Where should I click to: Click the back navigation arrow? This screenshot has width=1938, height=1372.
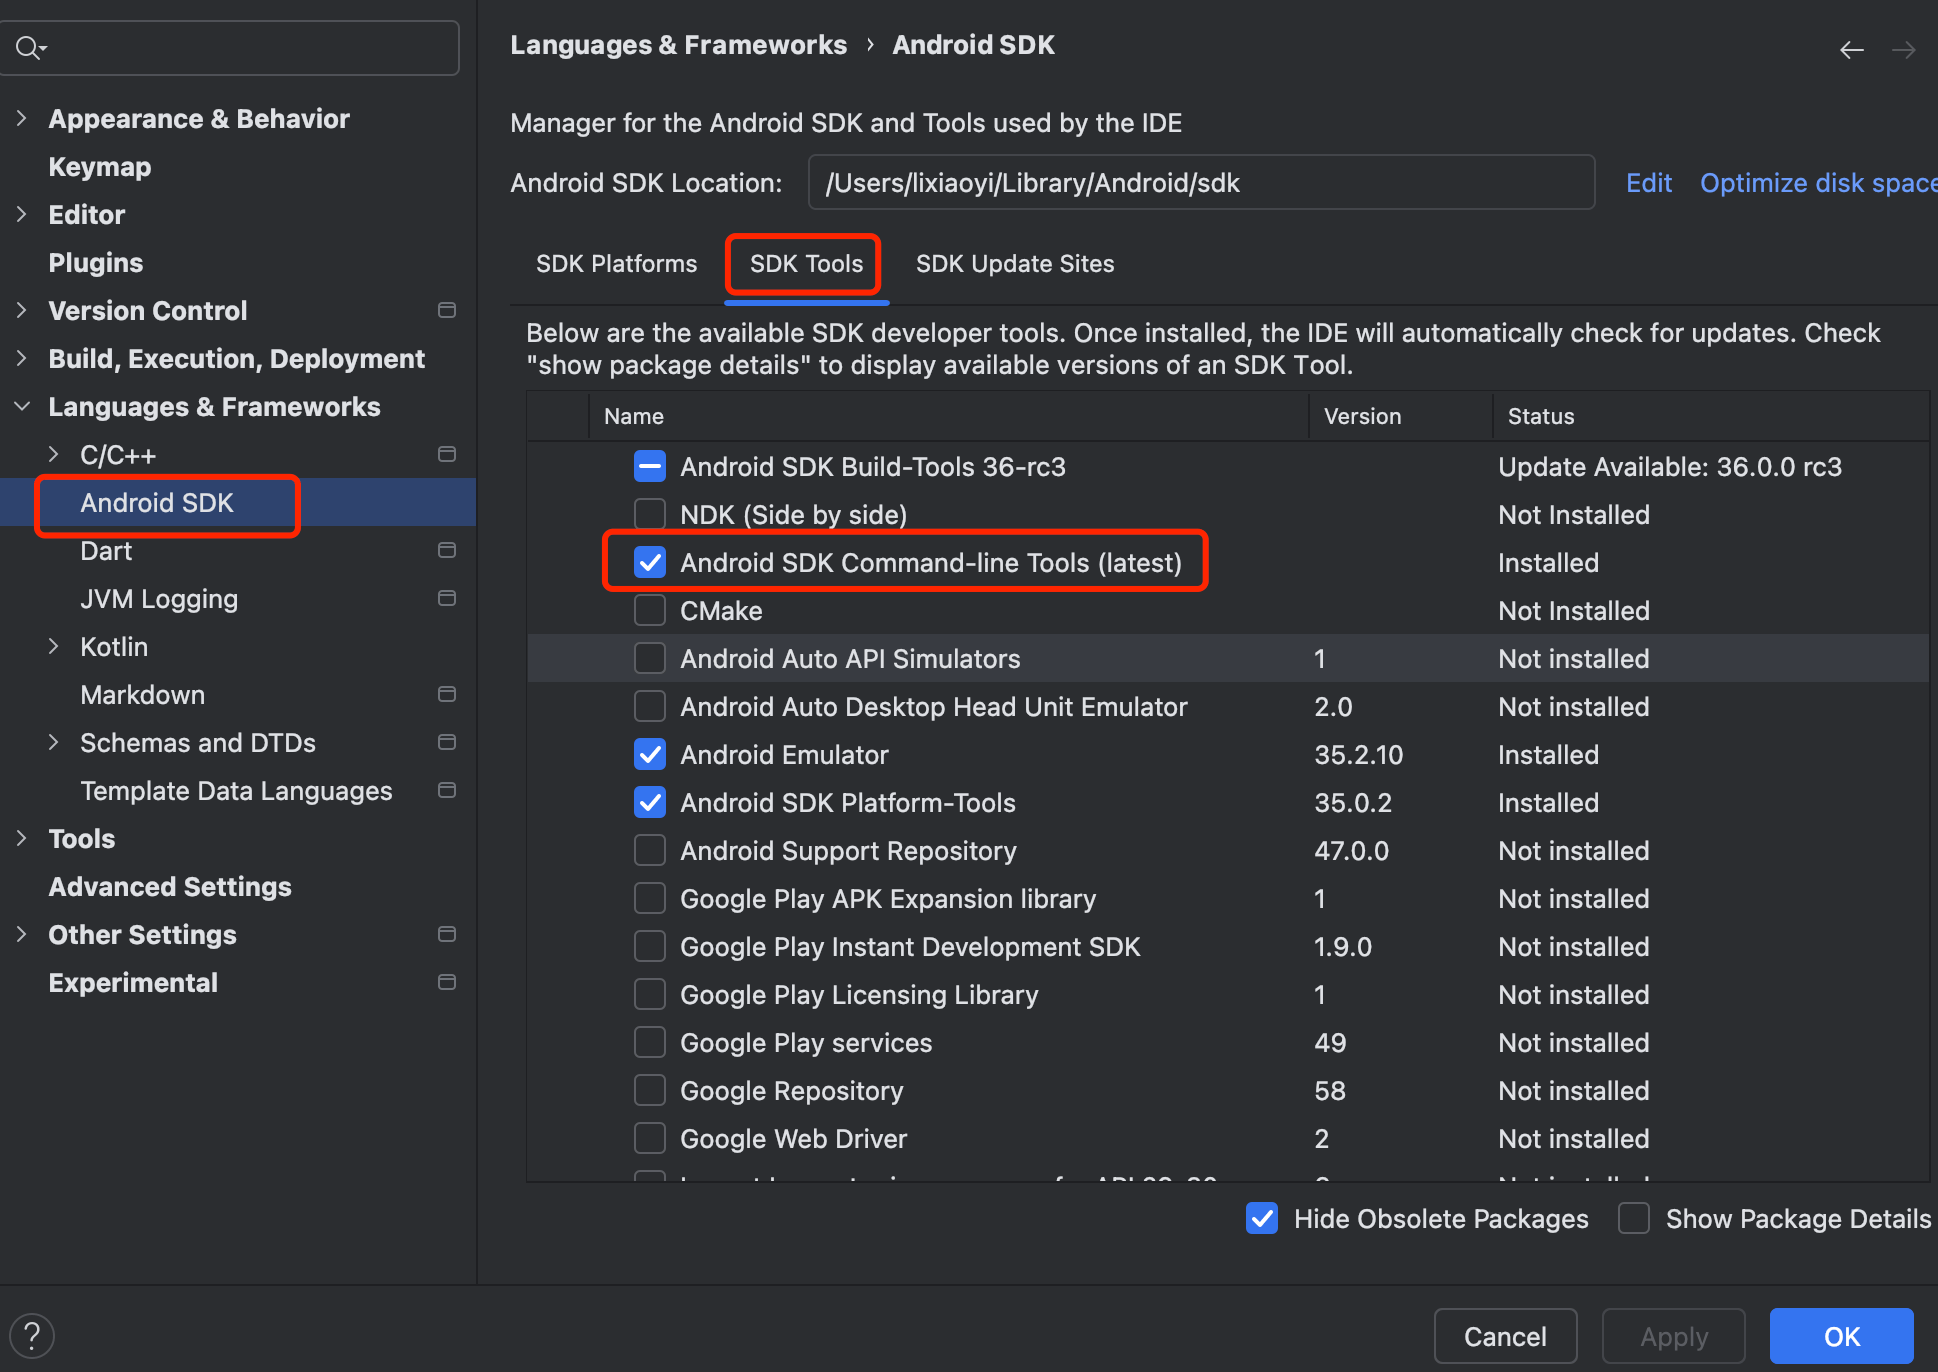click(1851, 50)
